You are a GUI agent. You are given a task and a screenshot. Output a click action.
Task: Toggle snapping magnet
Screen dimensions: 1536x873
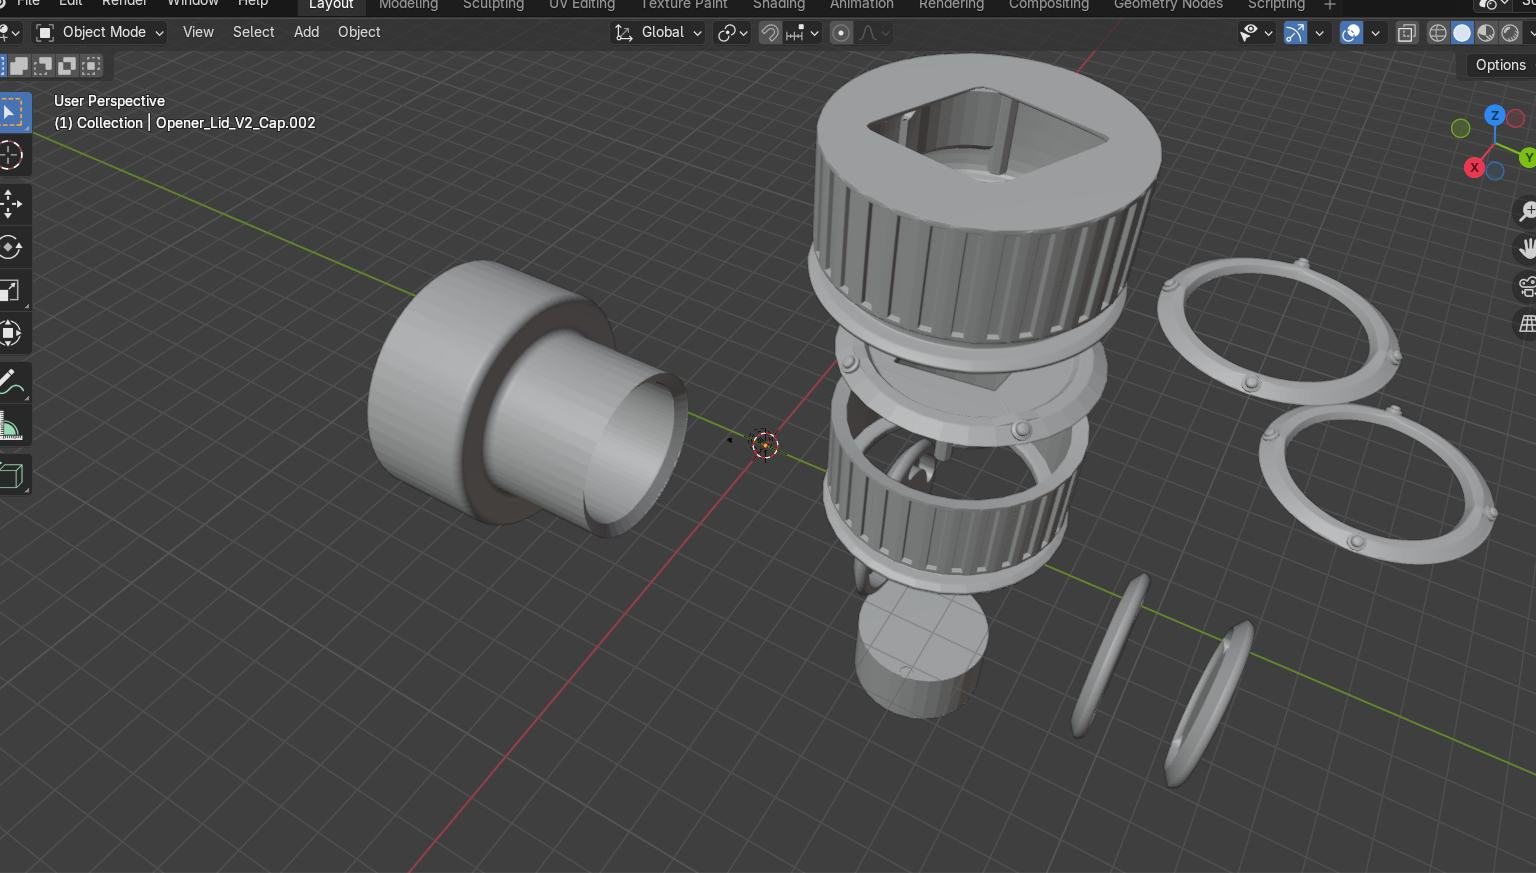click(770, 33)
